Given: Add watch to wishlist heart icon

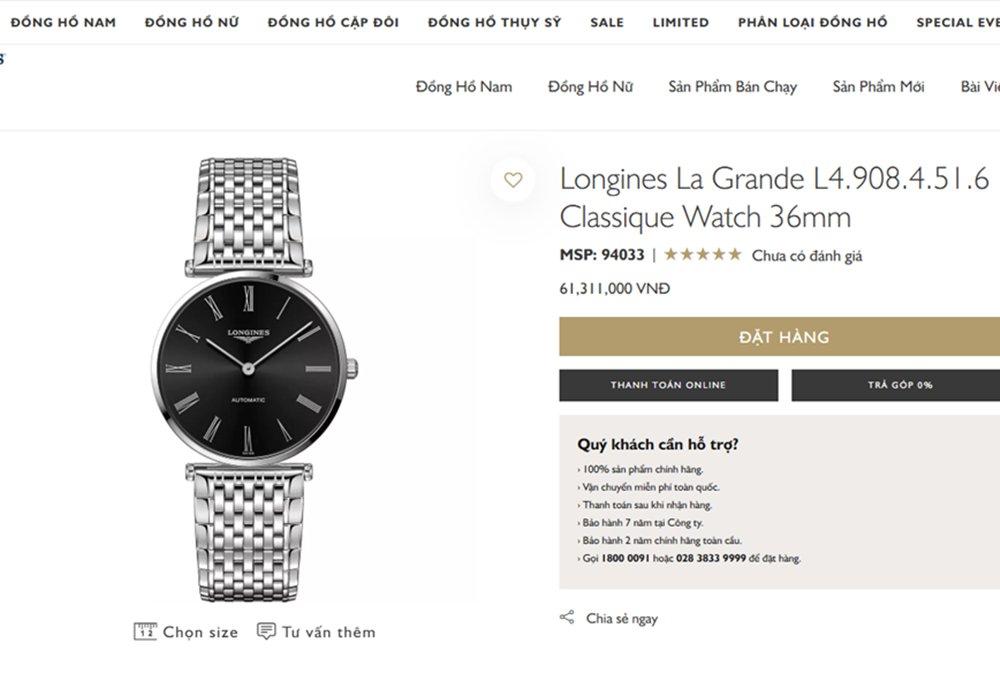Looking at the screenshot, I should pos(513,180).
